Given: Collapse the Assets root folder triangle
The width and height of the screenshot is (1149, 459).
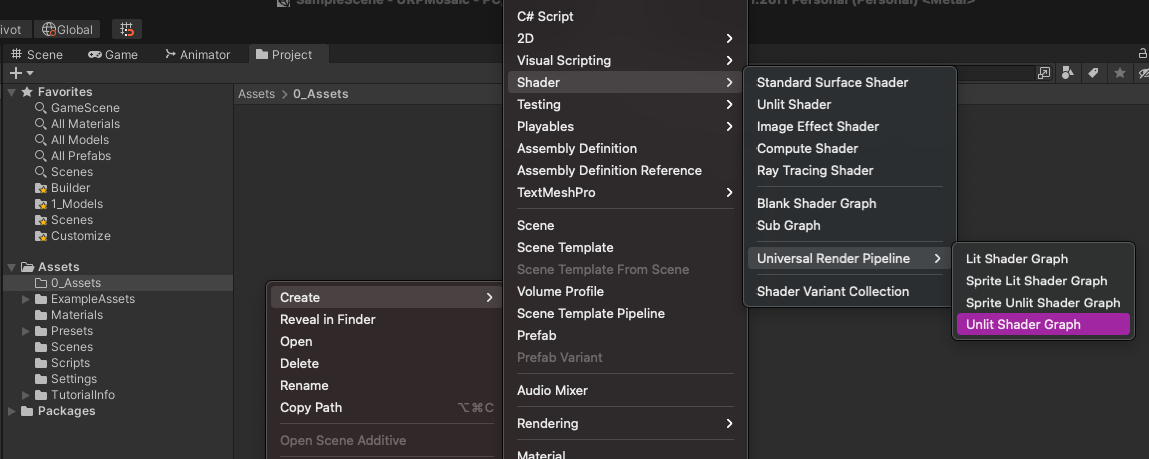Looking at the screenshot, I should (x=12, y=267).
